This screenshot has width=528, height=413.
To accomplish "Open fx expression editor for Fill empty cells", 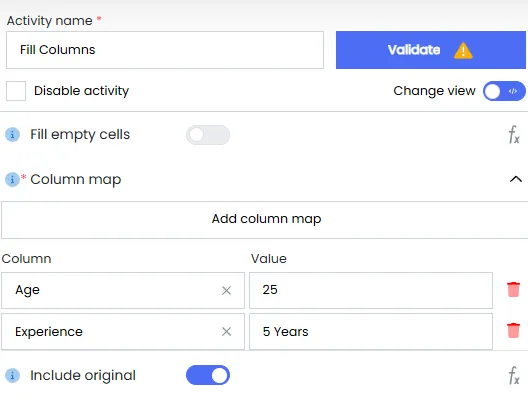I will [514, 135].
